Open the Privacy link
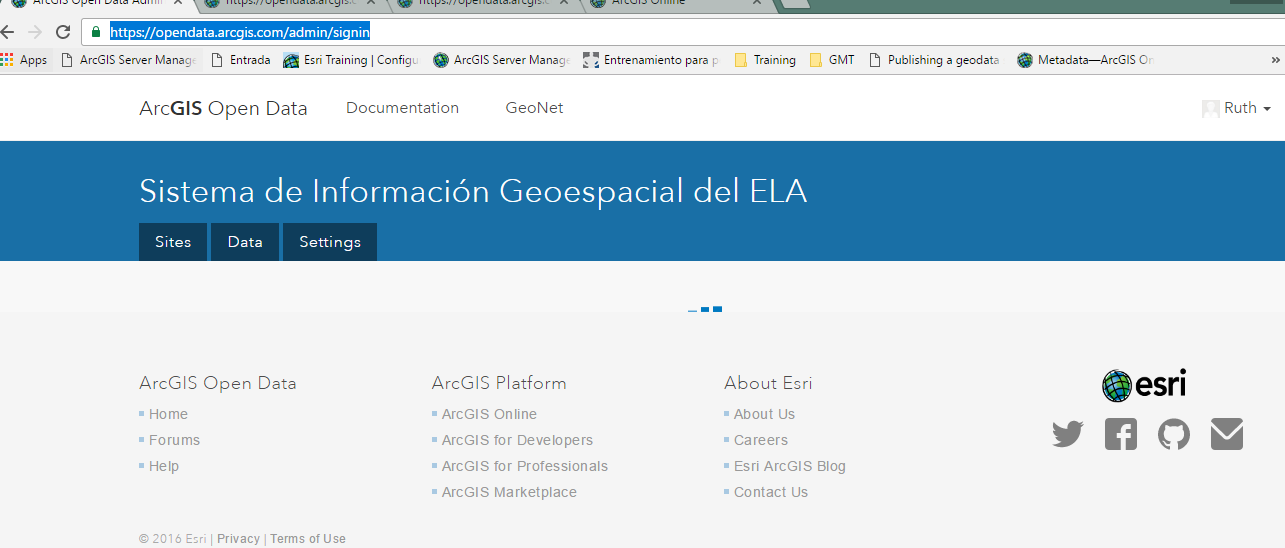The height and width of the screenshot is (548, 1285). click(x=238, y=539)
